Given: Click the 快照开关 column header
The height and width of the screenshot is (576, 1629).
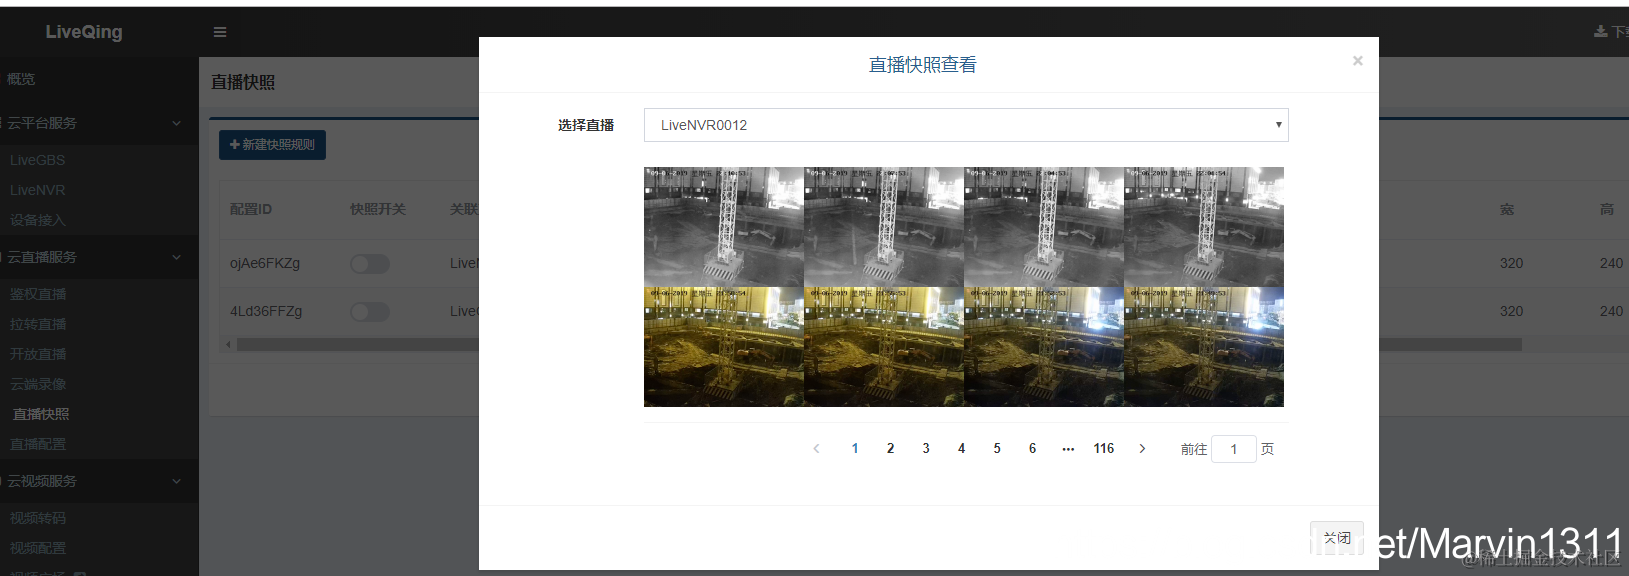Looking at the screenshot, I should click(378, 209).
